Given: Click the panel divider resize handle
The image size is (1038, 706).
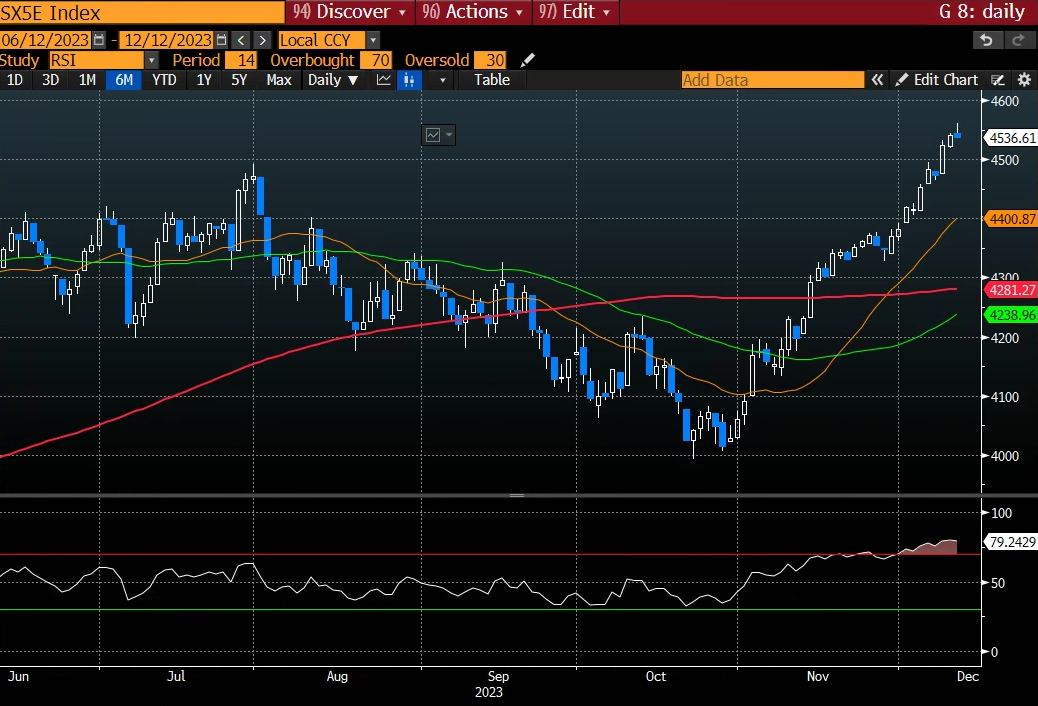Looking at the screenshot, I should 518,495.
